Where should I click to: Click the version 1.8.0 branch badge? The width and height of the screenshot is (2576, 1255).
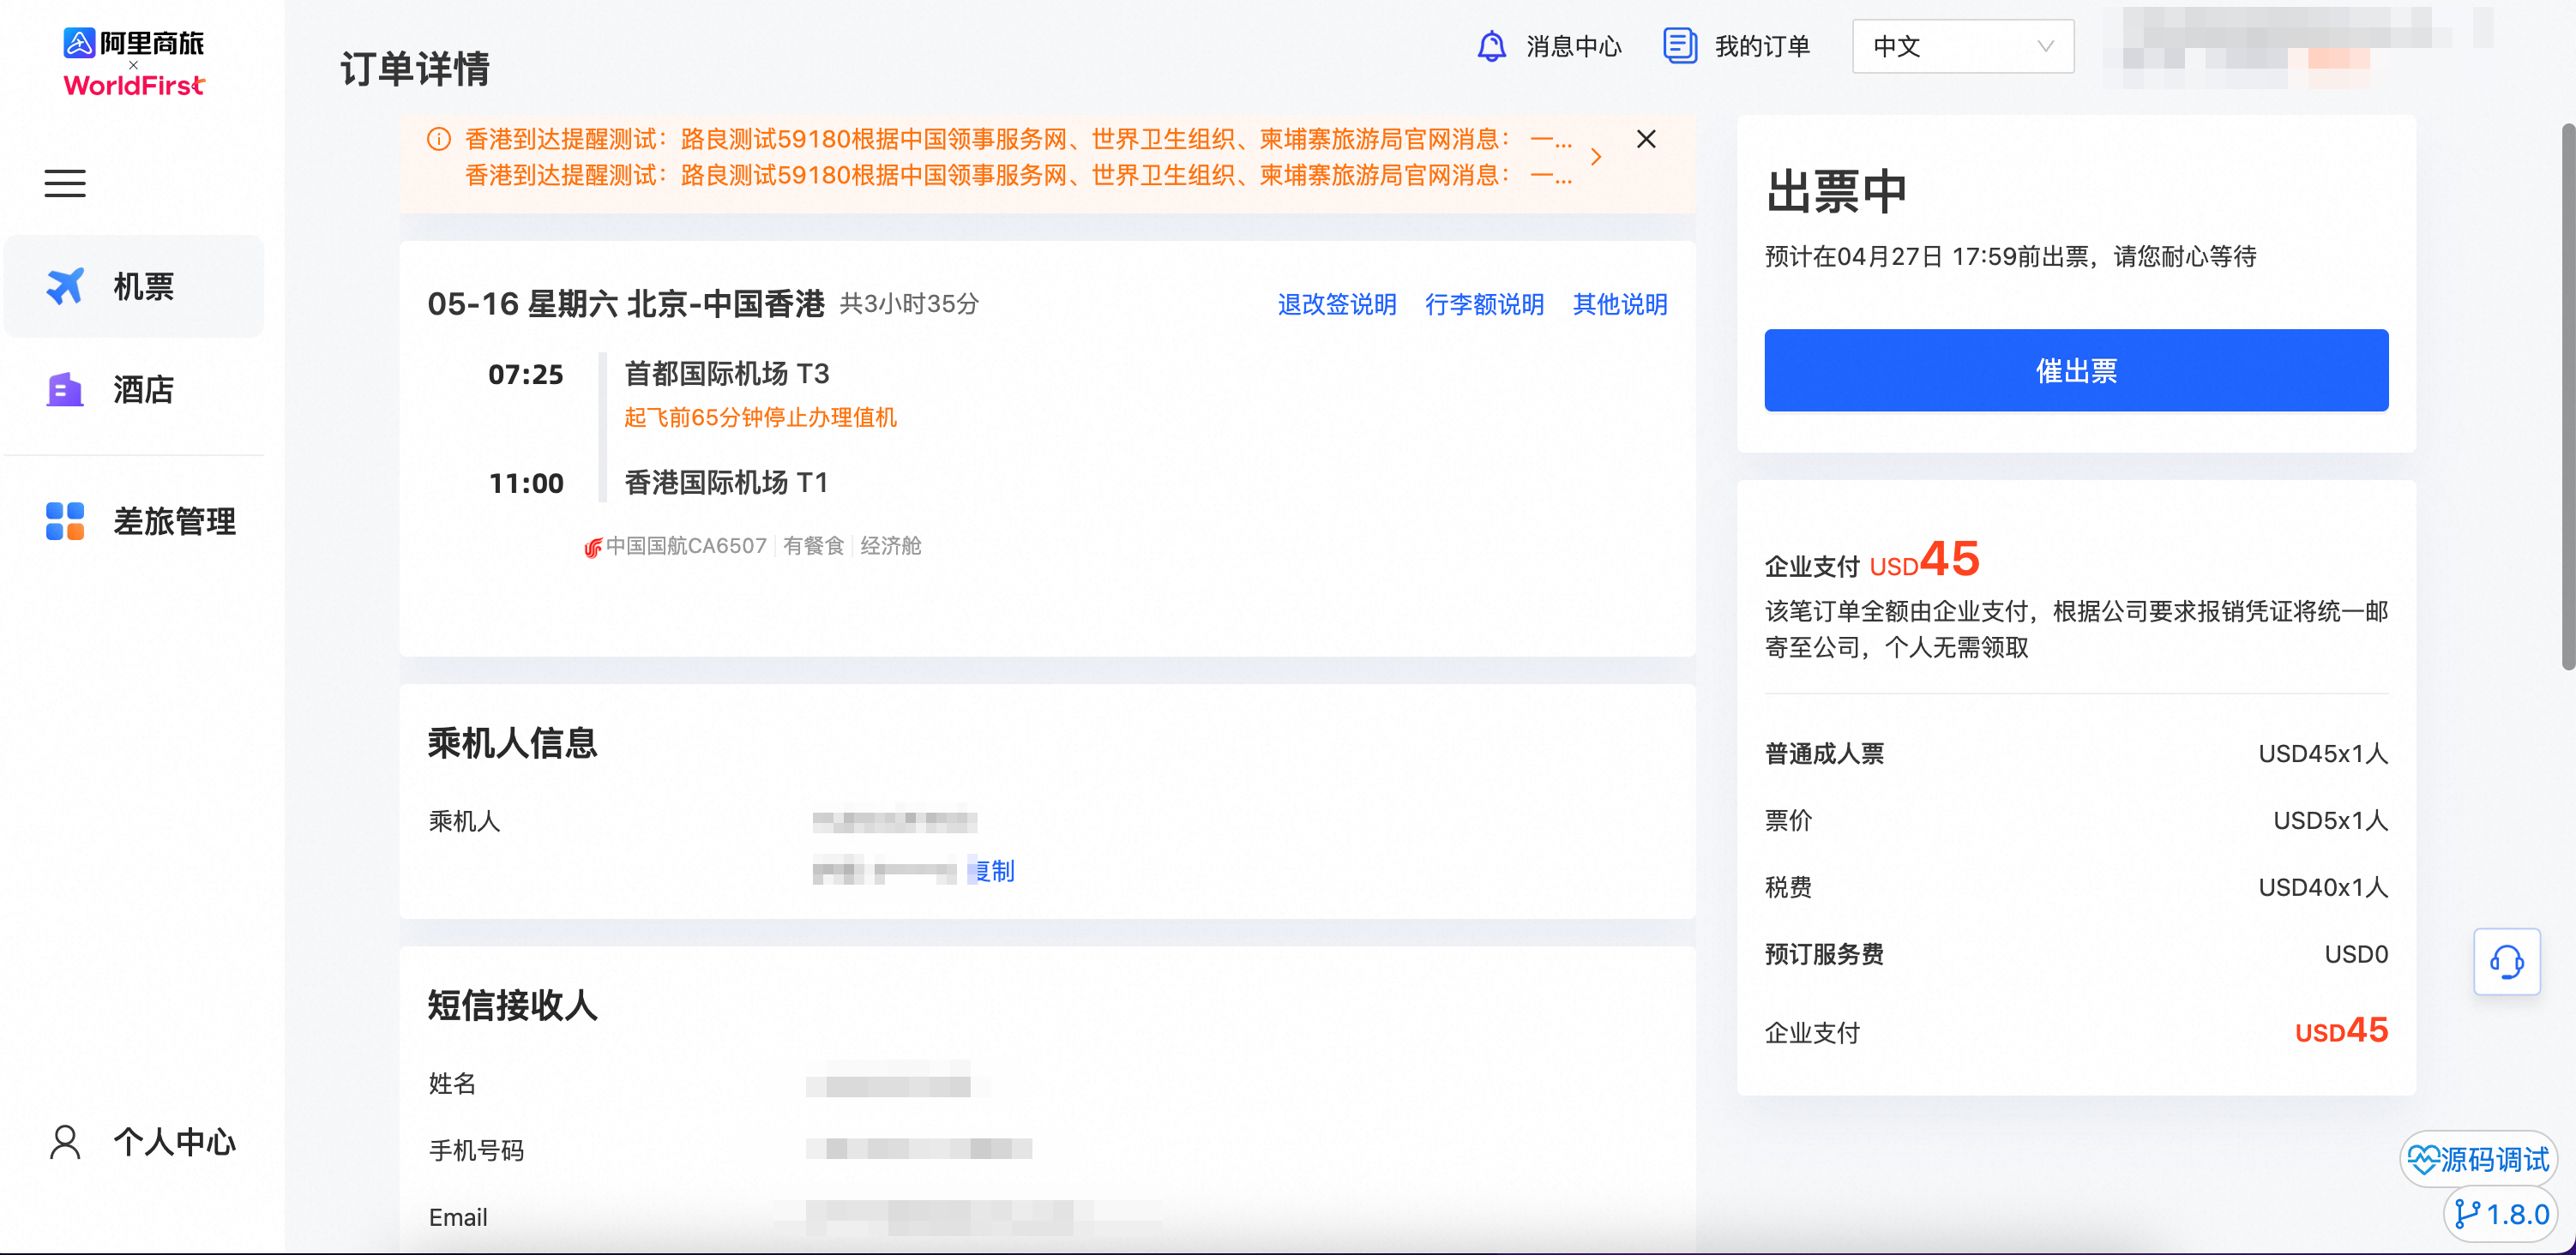pos(2501,1214)
